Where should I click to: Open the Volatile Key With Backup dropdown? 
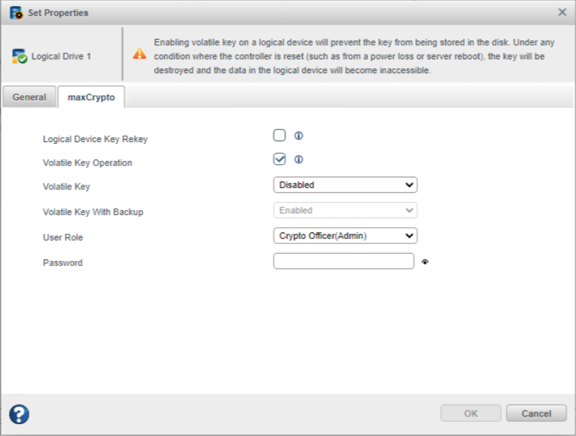(x=345, y=210)
